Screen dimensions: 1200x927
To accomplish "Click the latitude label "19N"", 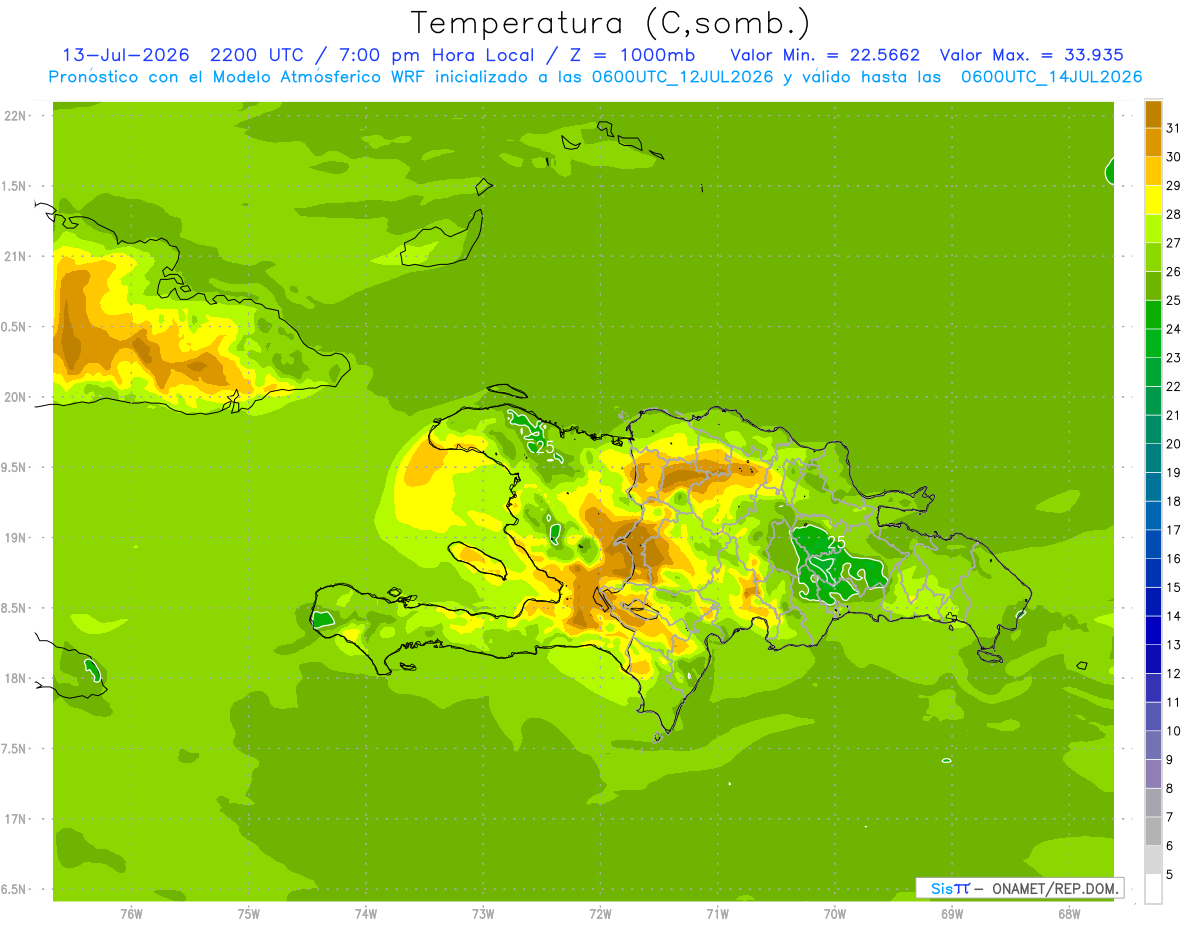I will (16, 538).
